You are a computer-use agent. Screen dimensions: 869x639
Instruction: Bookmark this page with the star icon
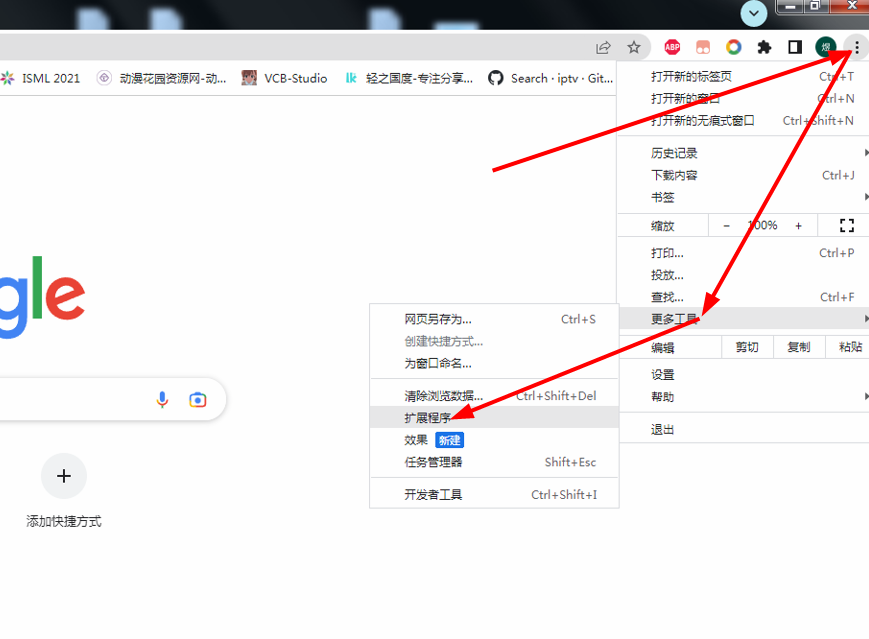(x=634, y=47)
